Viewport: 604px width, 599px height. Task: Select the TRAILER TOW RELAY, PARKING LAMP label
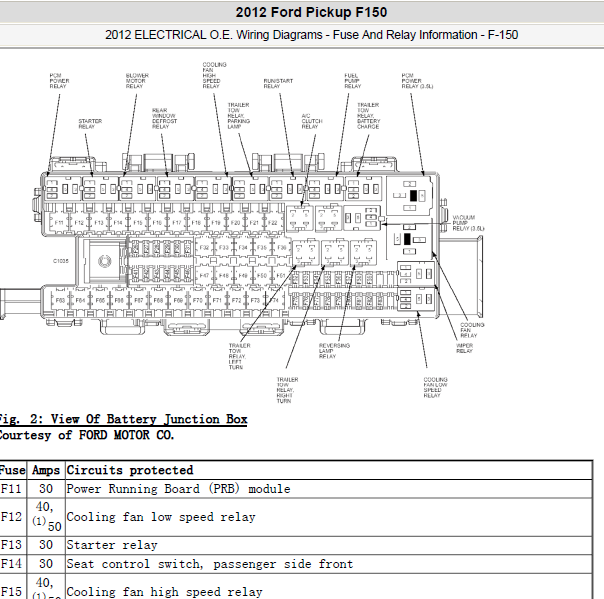click(238, 116)
